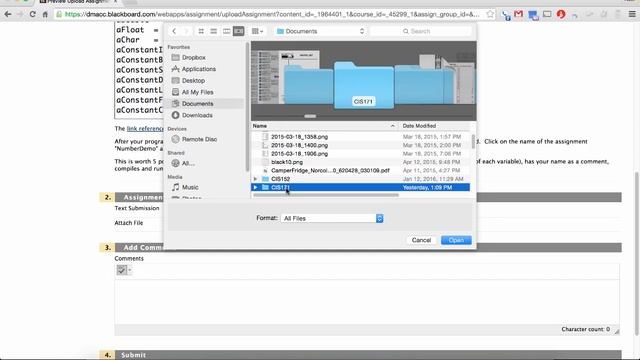Sort files by Date Modified header
The width and height of the screenshot is (640, 360).
[435, 126]
